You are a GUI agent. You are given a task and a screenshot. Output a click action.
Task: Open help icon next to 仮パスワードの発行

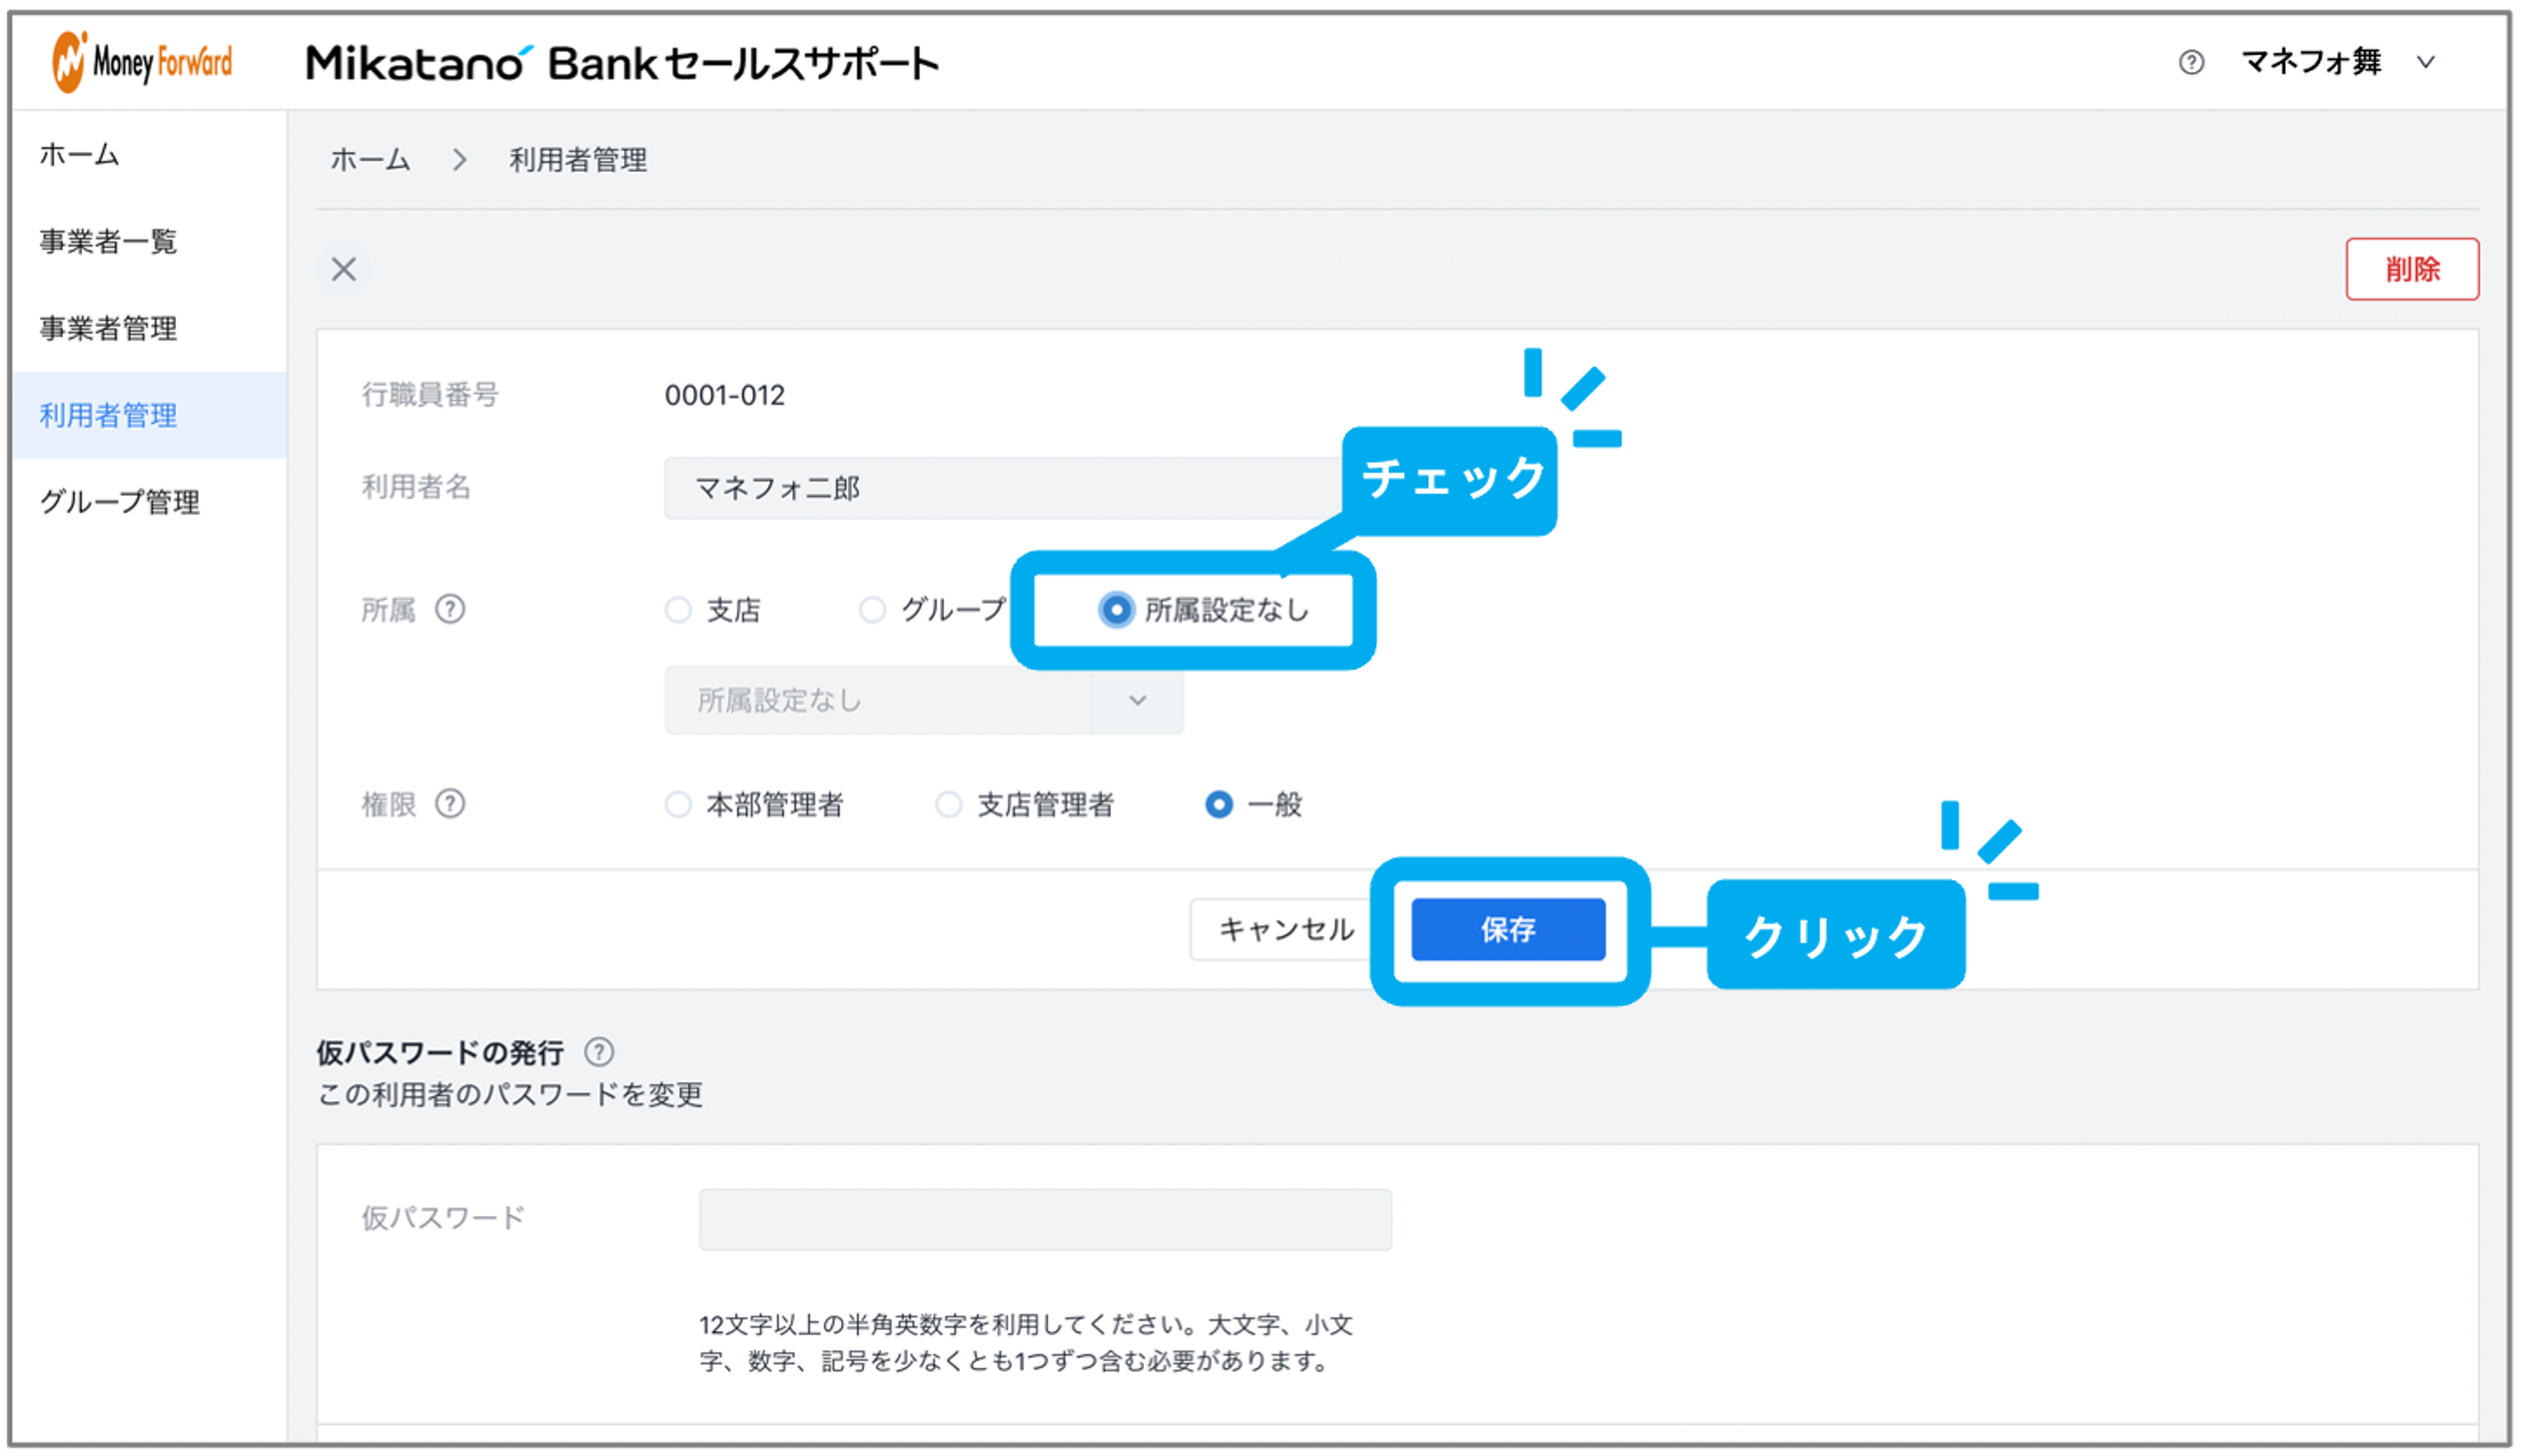tap(599, 1052)
